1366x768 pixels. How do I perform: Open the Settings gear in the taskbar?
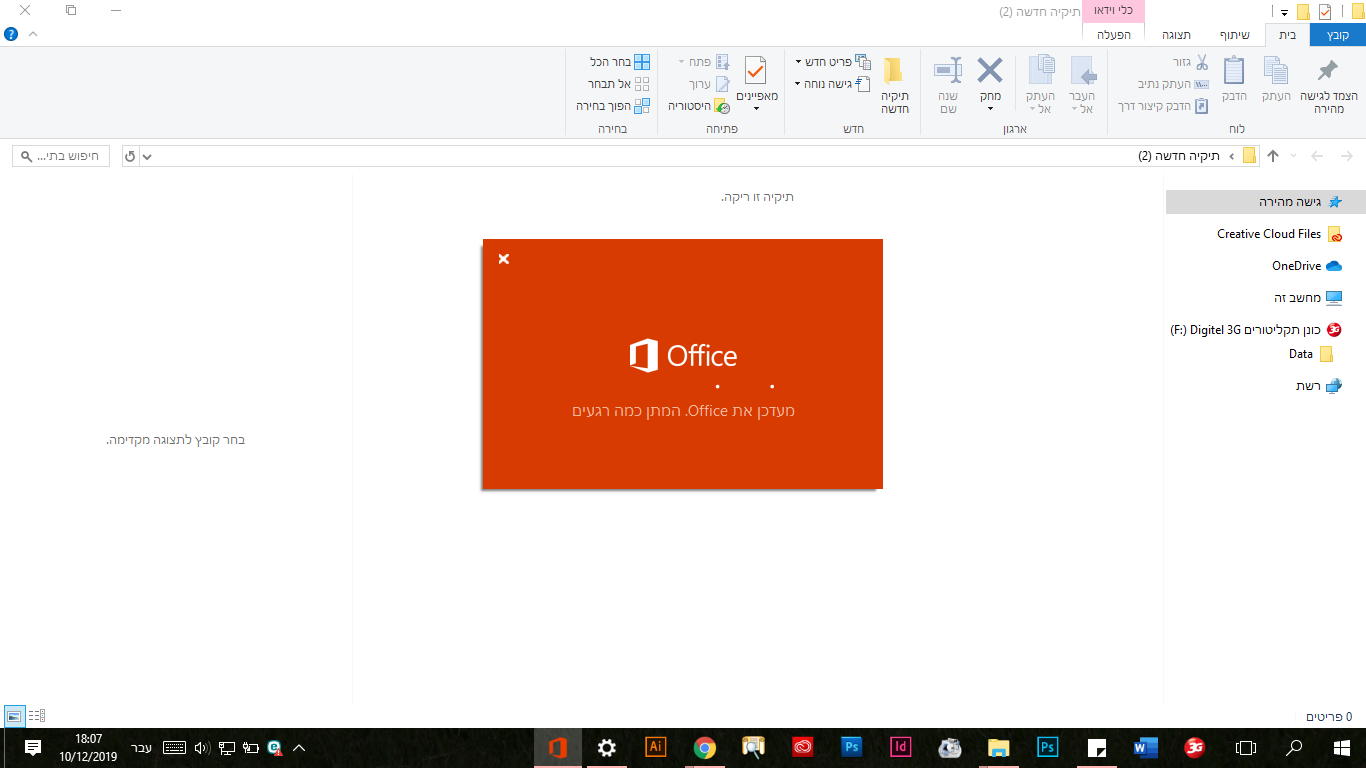point(607,747)
